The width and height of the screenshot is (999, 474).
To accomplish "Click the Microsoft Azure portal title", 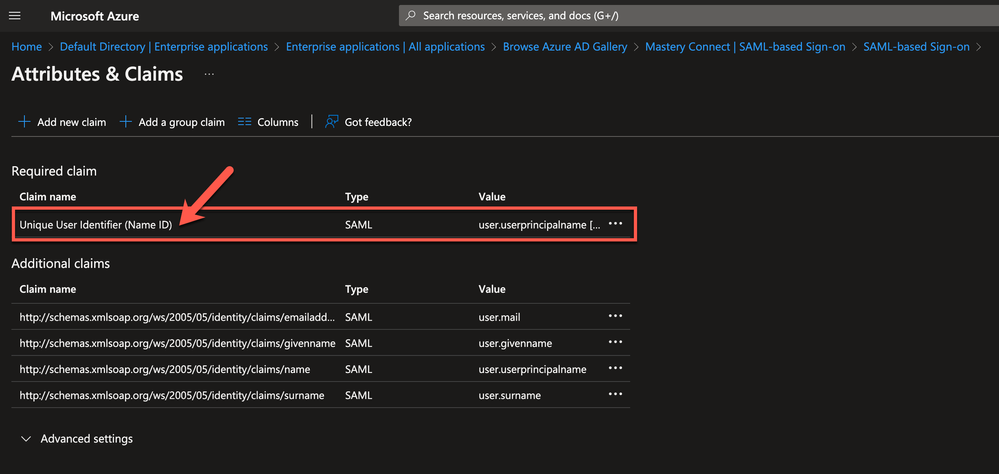I will point(95,16).
